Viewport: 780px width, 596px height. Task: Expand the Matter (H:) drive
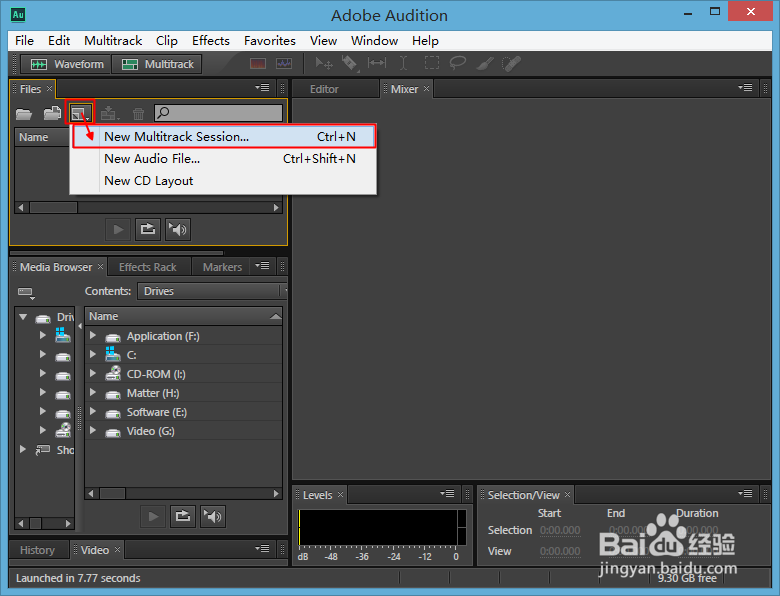(93, 393)
